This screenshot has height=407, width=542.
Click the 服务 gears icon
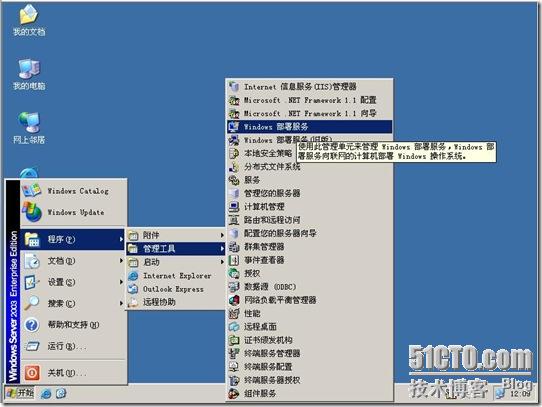(x=234, y=180)
